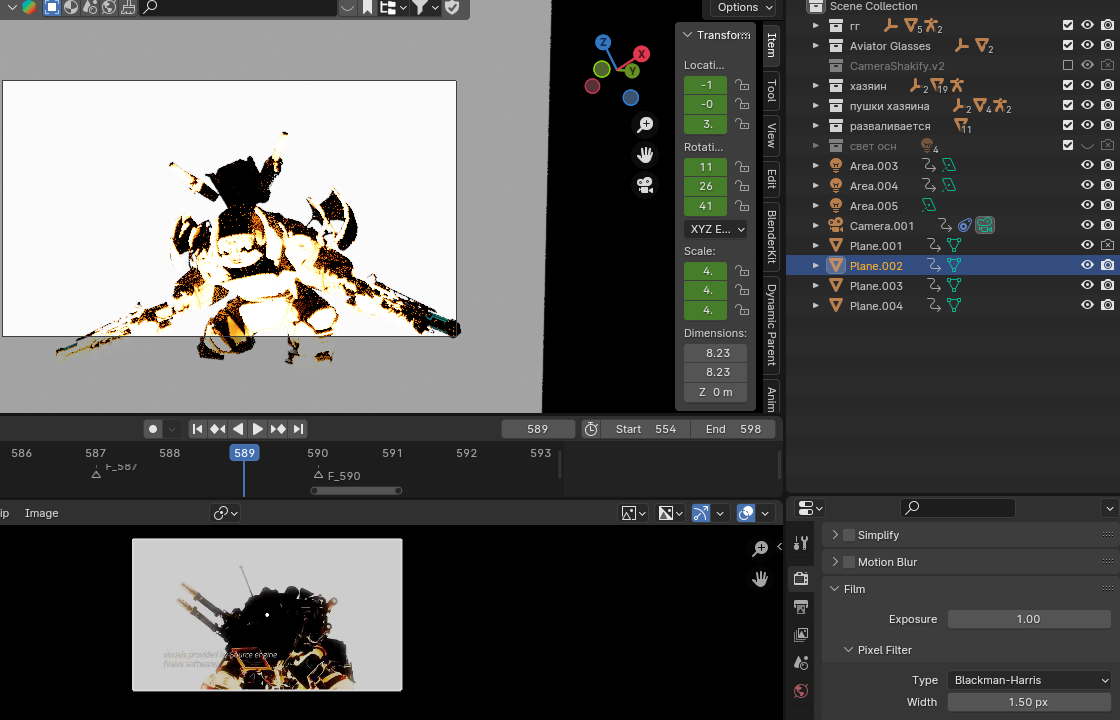
Task: Click the Options button in viewport header
Action: point(744,7)
